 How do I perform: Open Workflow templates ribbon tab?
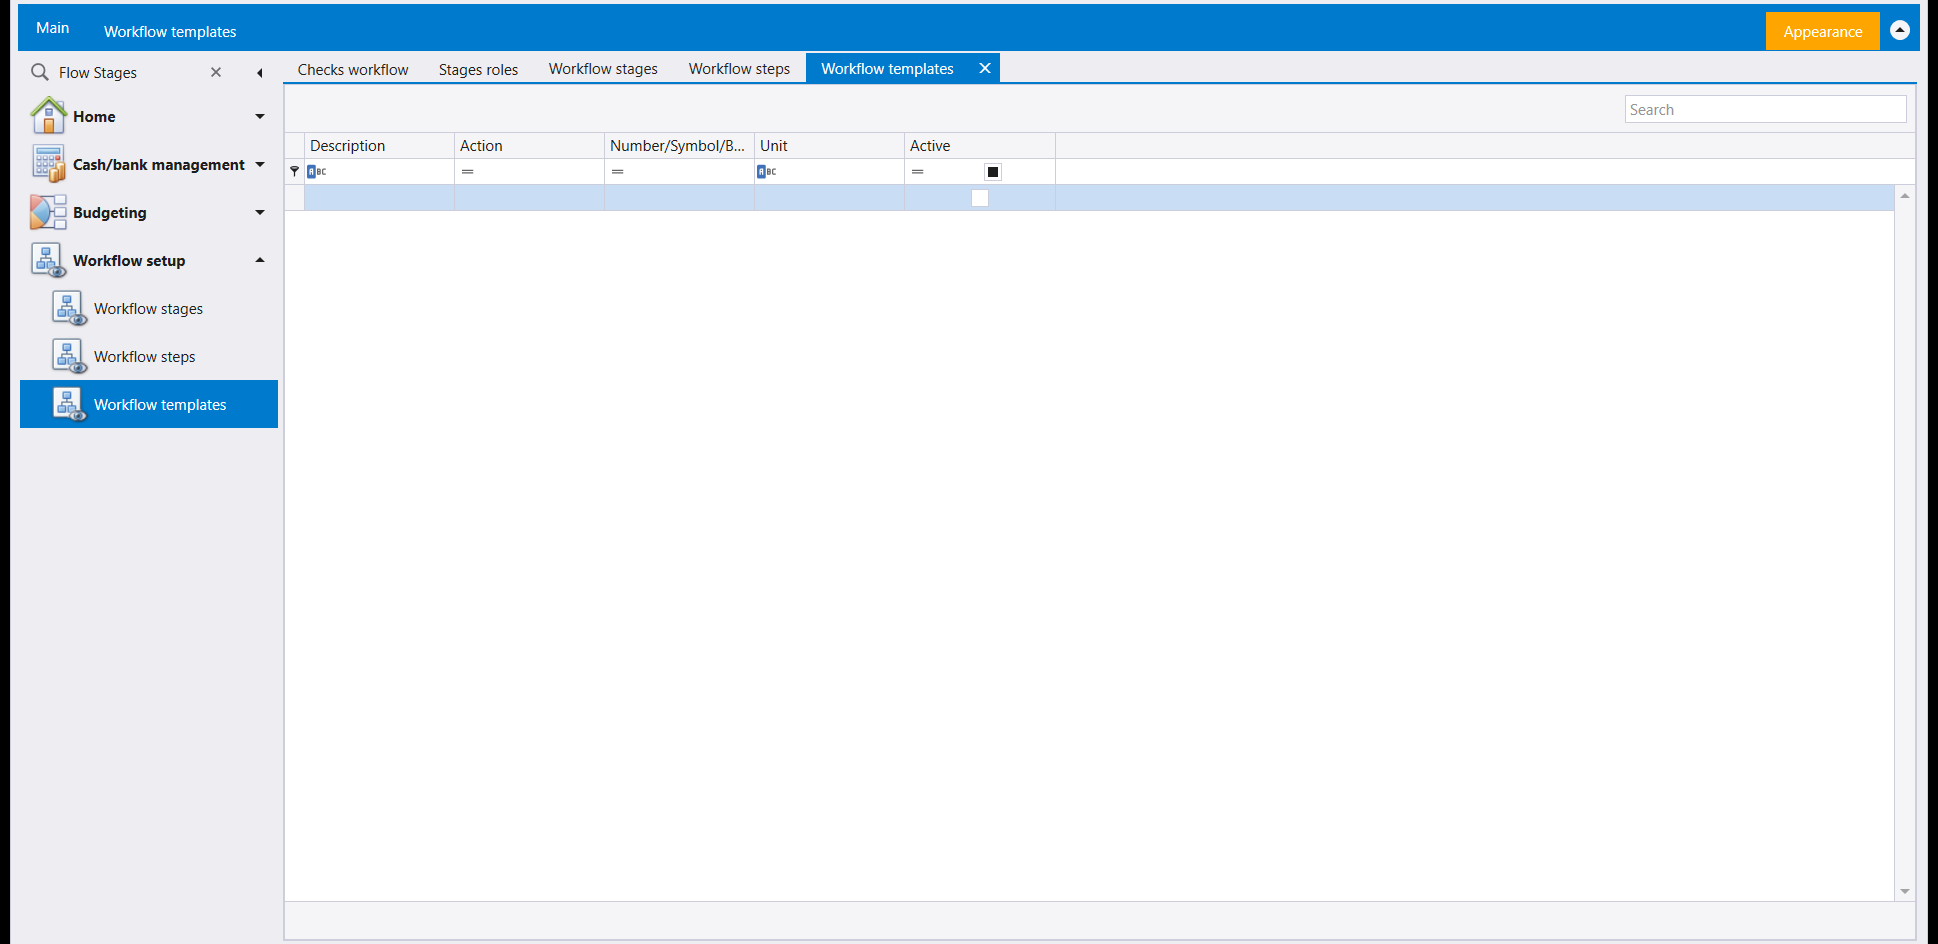pos(170,31)
